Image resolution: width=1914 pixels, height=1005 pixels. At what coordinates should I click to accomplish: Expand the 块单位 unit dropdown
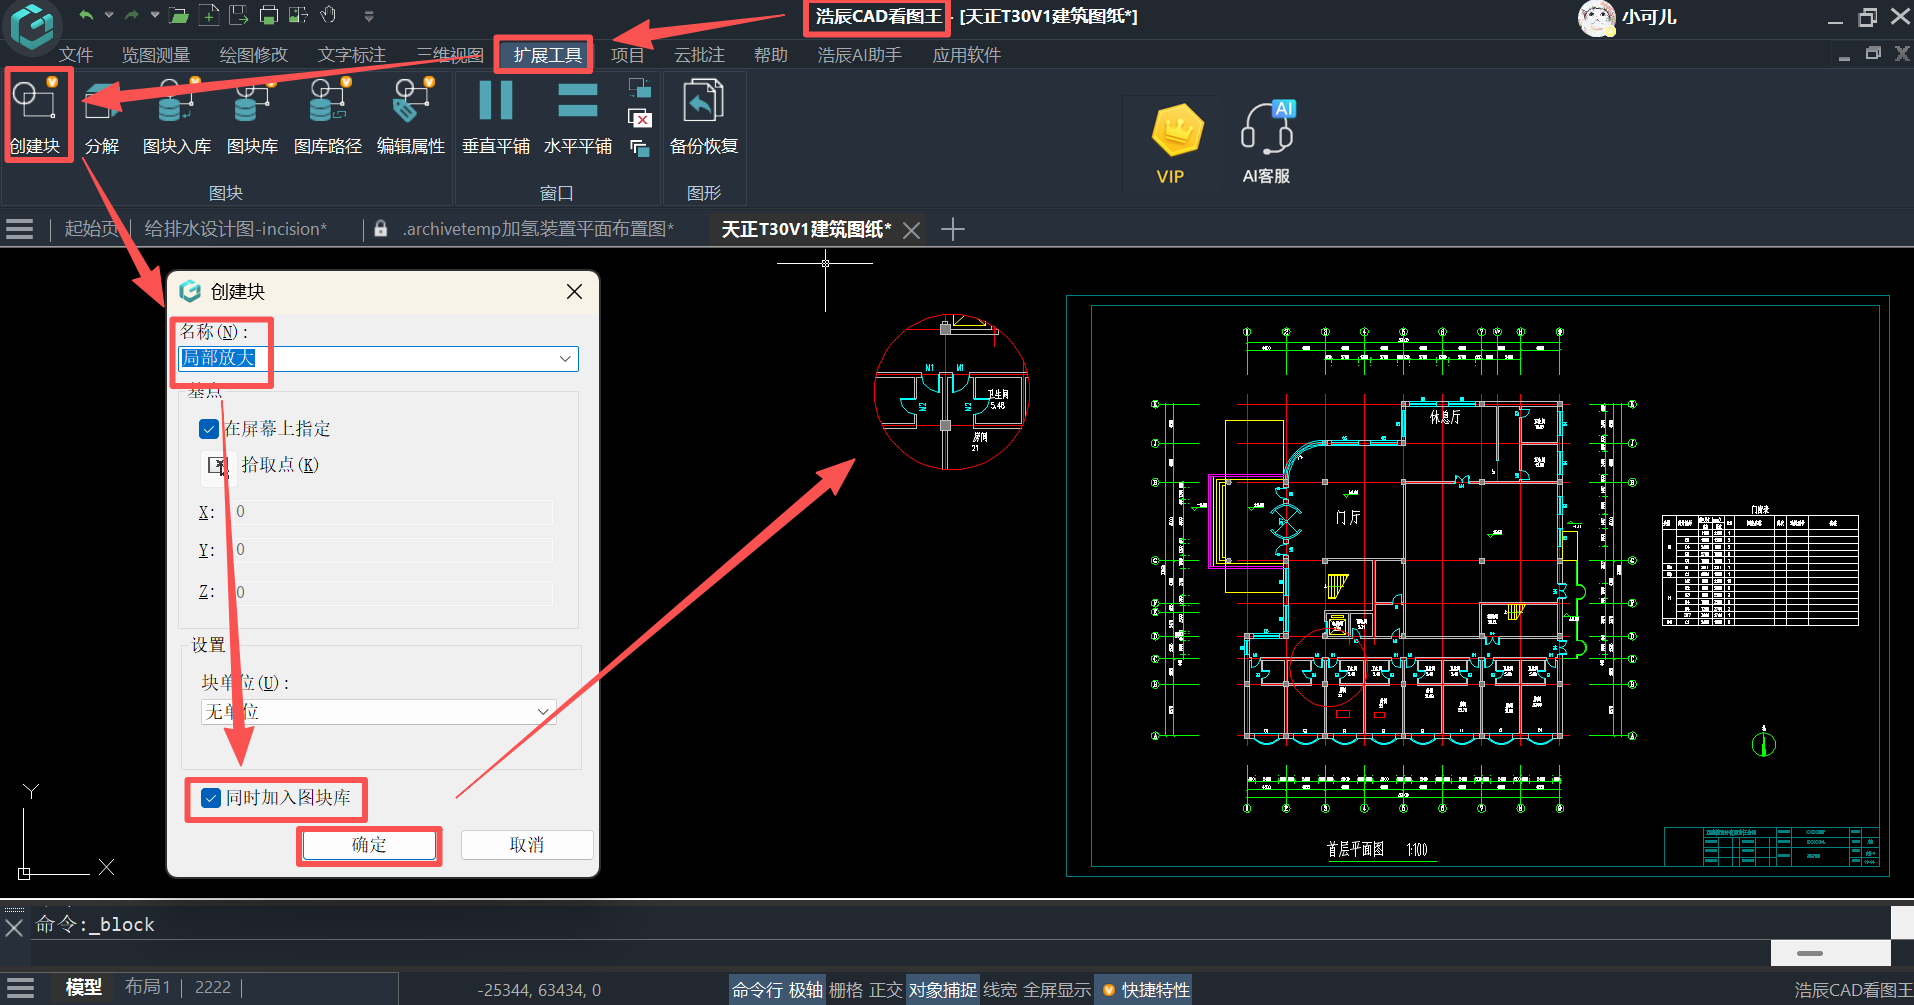click(543, 712)
